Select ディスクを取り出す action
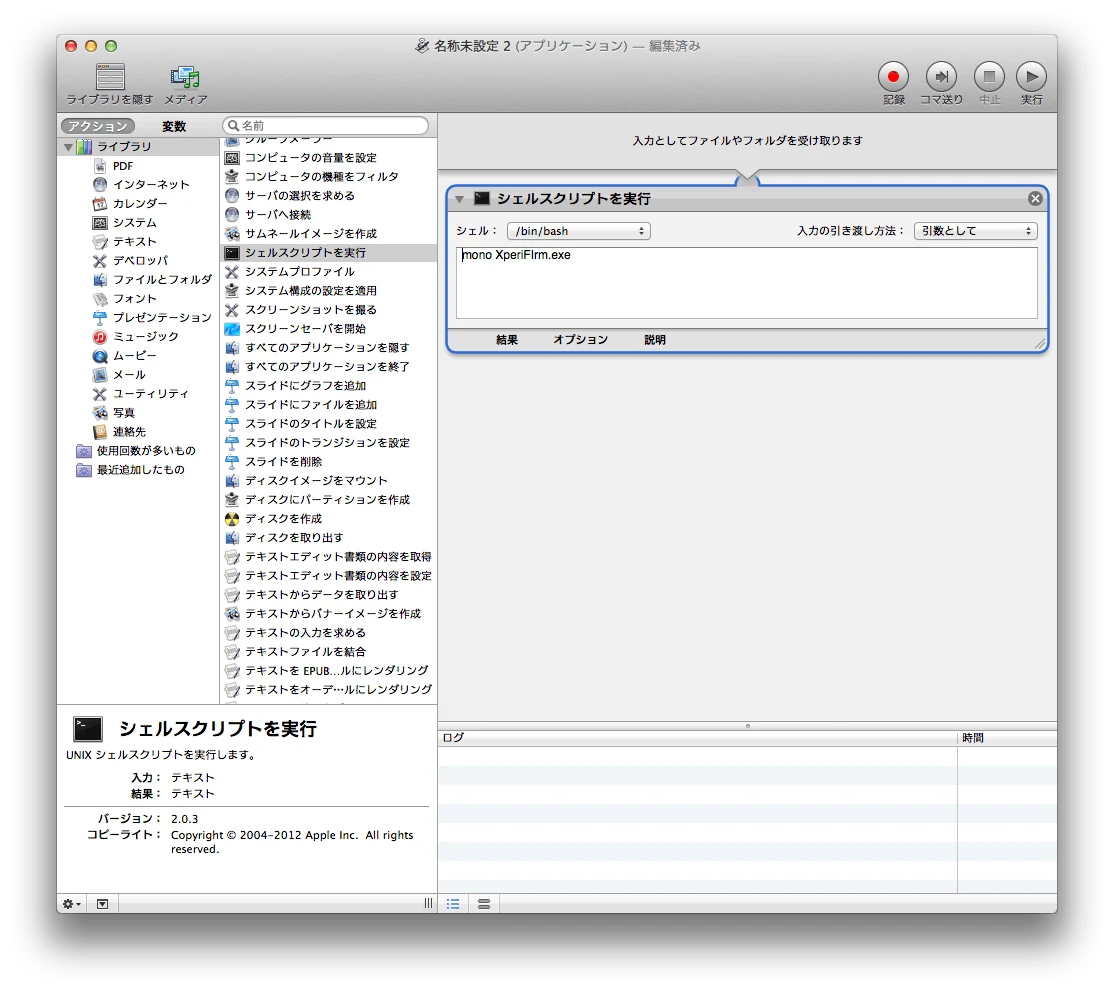 293,537
